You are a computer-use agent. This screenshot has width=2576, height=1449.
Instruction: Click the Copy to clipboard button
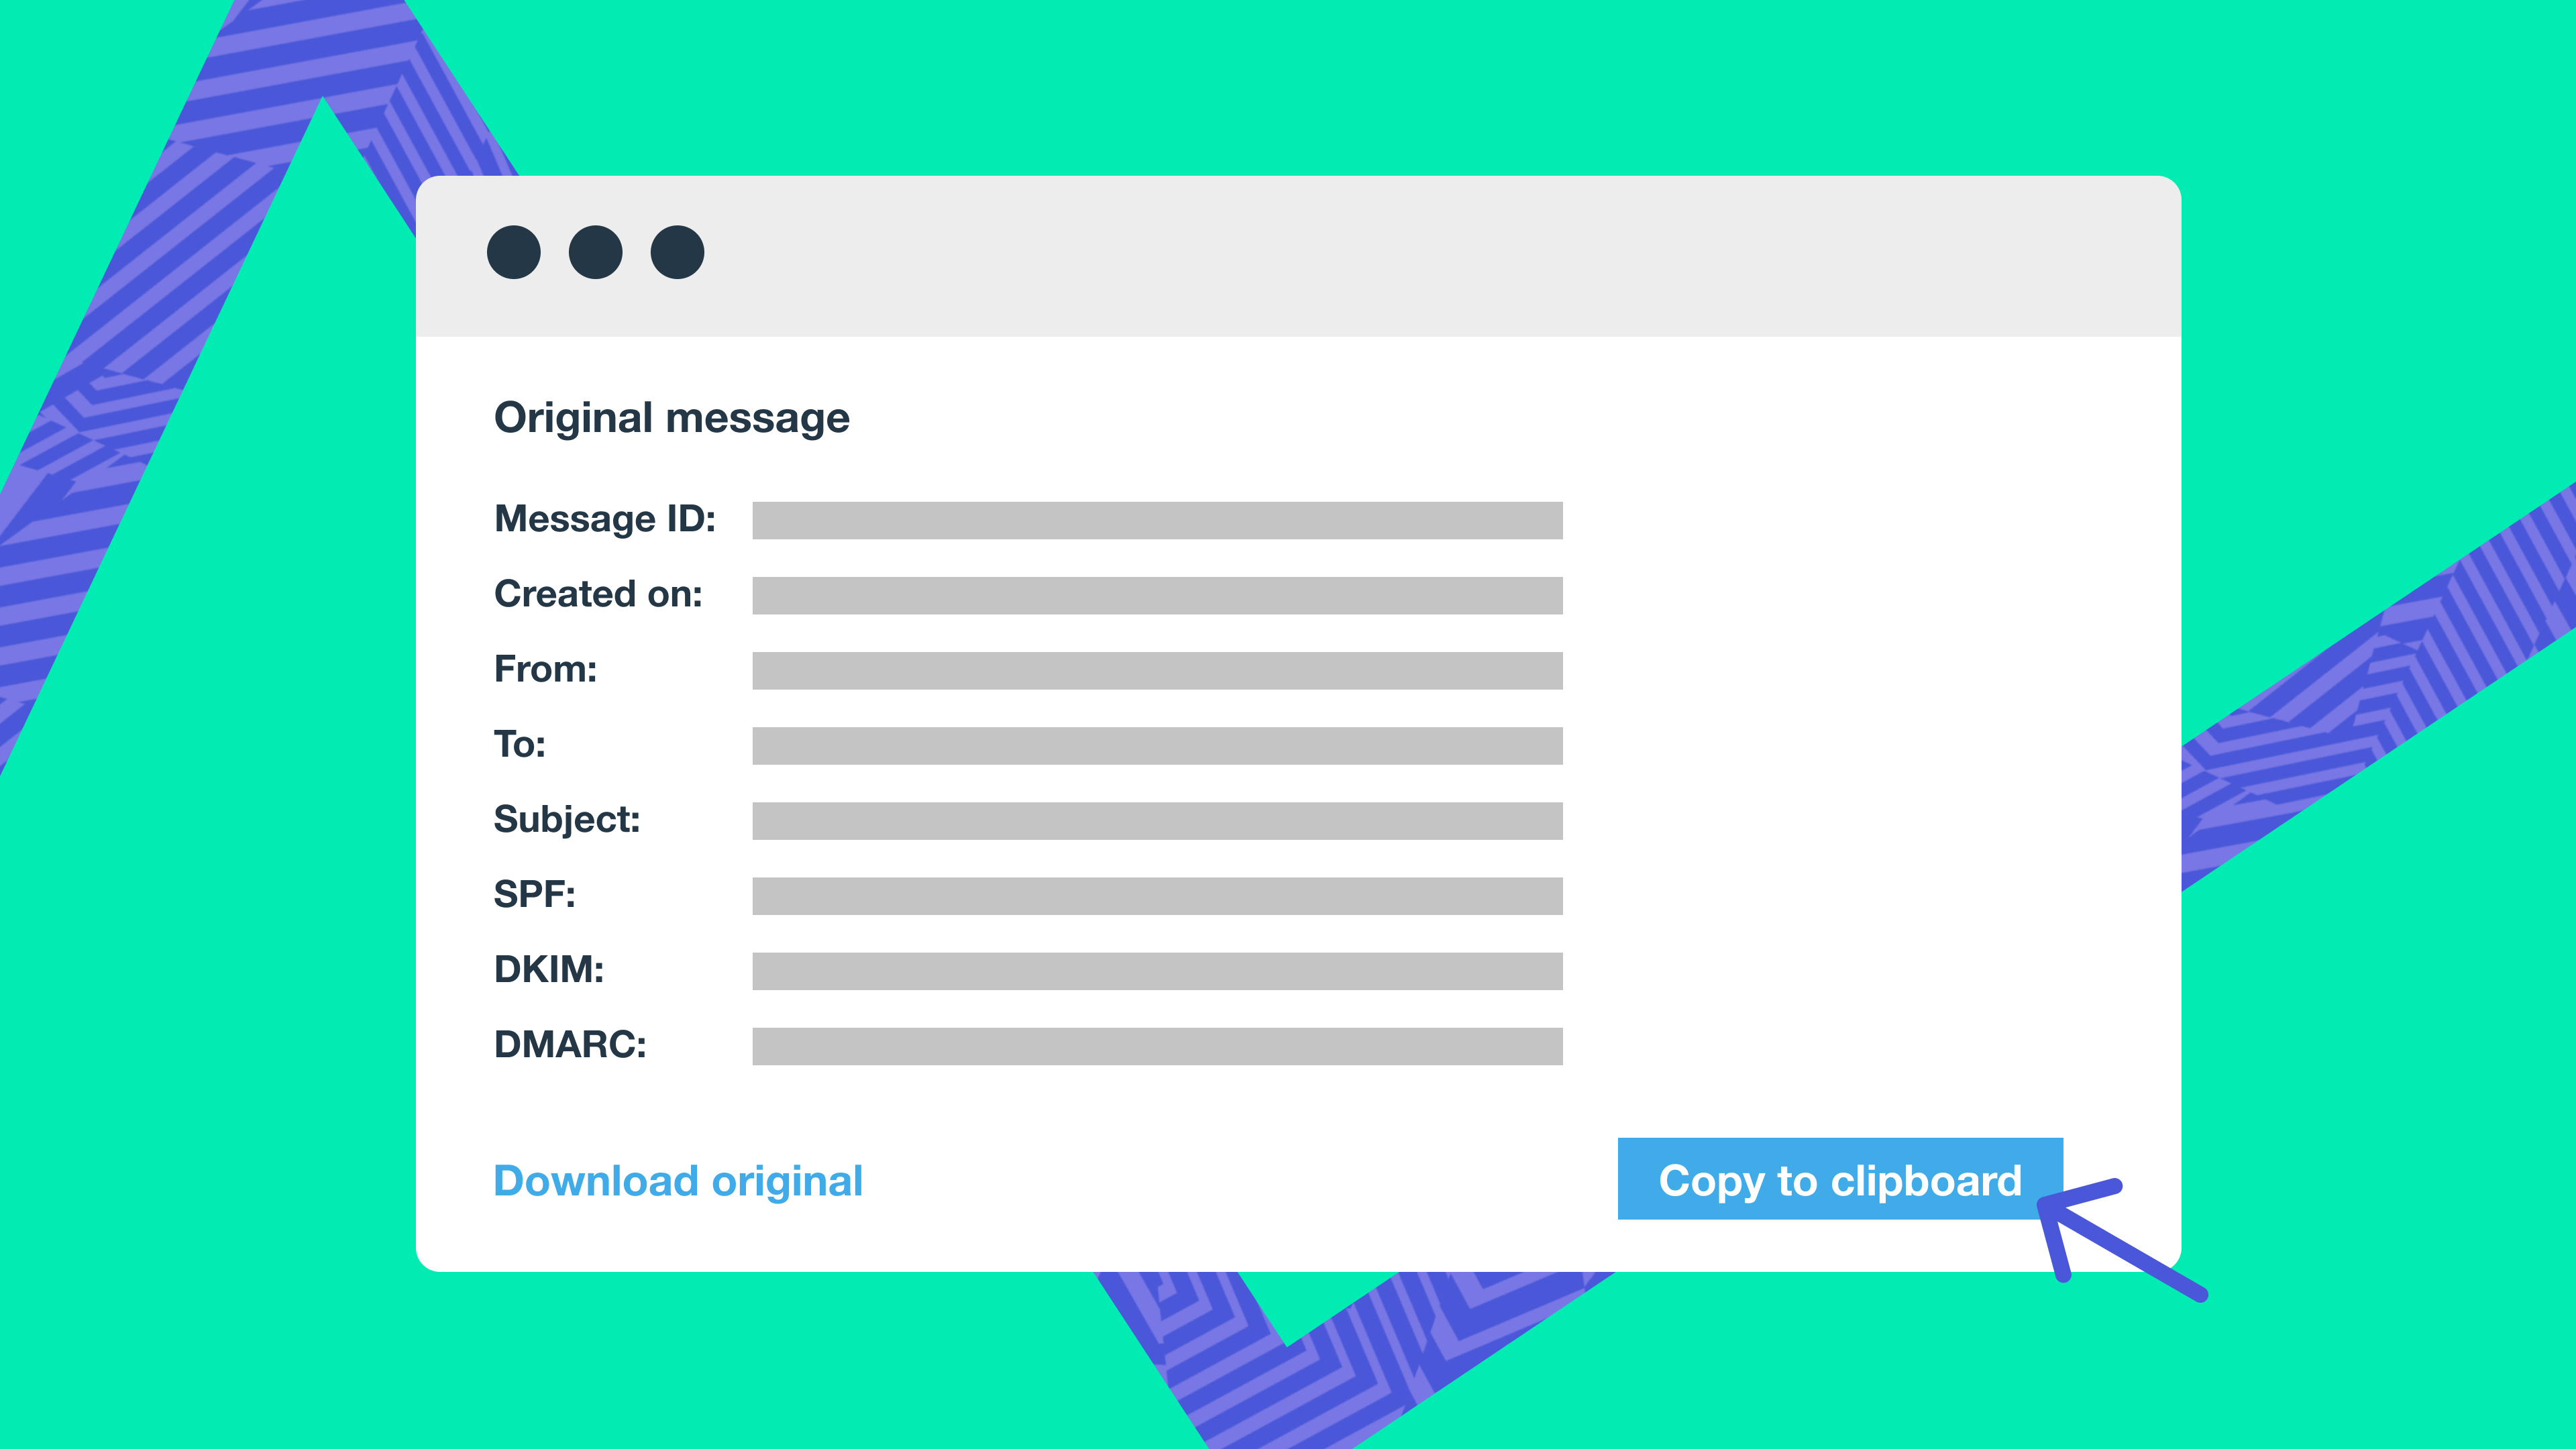coord(1840,1179)
